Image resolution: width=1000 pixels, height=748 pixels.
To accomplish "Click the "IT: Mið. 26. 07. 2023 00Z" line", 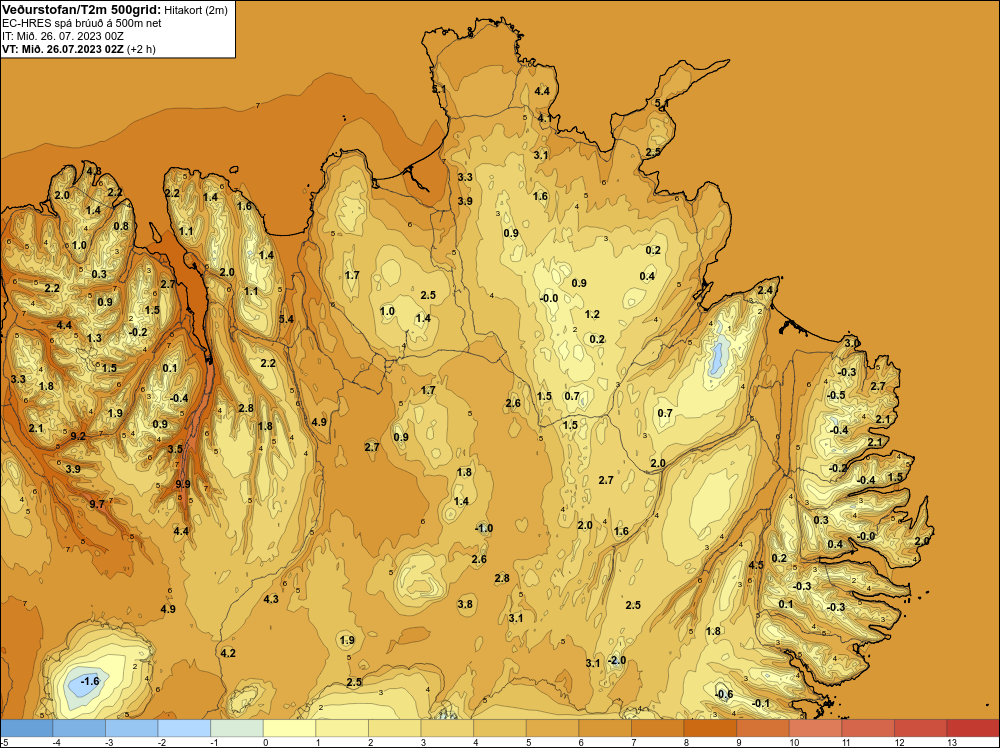I will 63,36.
